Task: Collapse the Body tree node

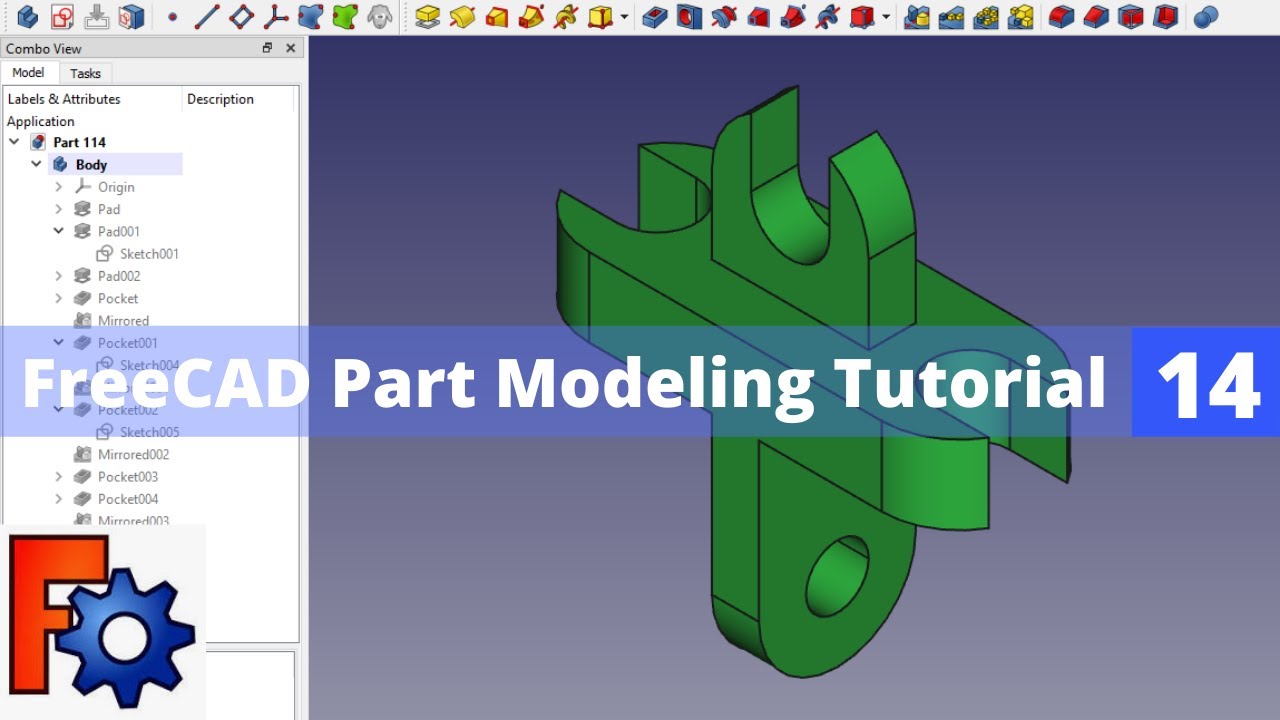Action: (x=36, y=164)
